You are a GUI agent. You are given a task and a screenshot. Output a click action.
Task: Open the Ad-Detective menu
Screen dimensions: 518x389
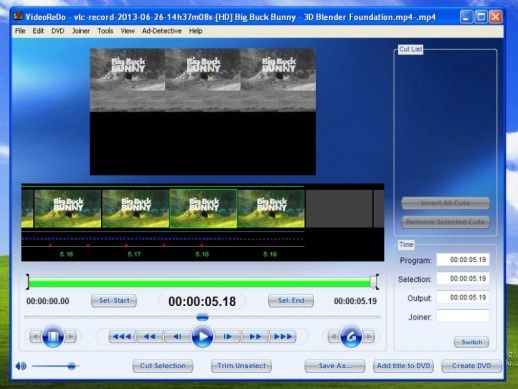162,31
